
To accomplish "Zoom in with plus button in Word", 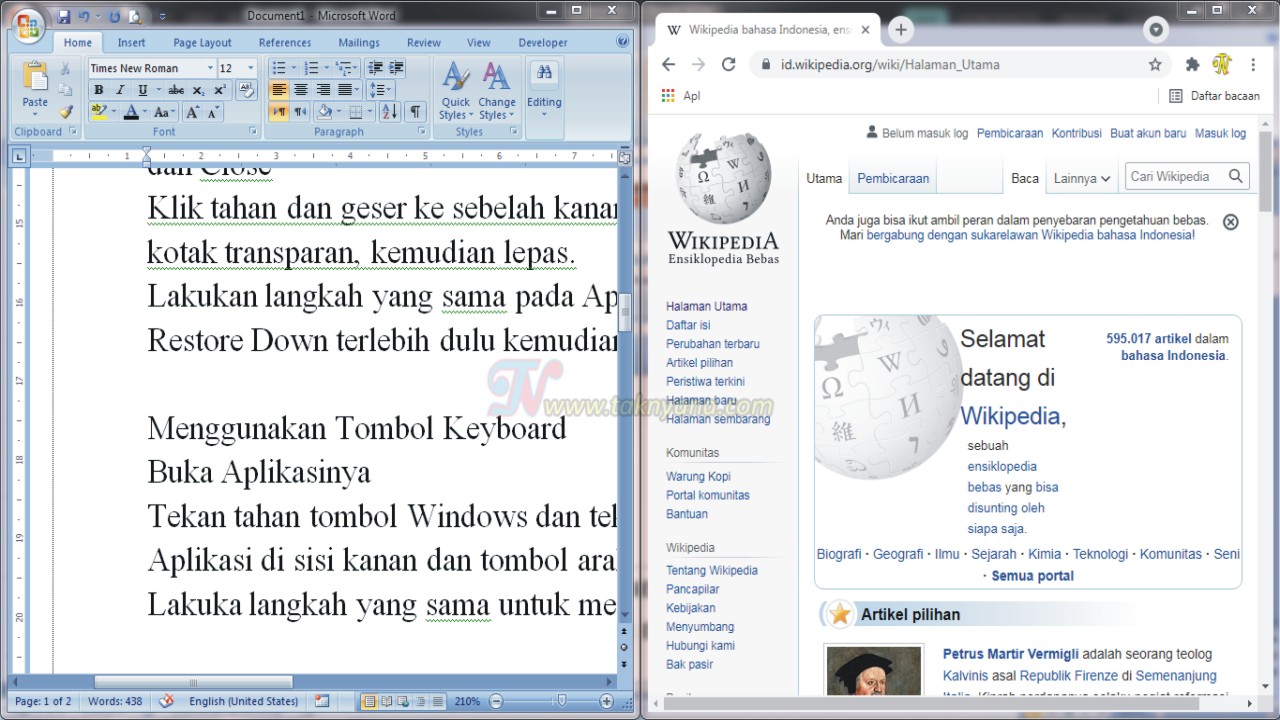I will point(606,701).
